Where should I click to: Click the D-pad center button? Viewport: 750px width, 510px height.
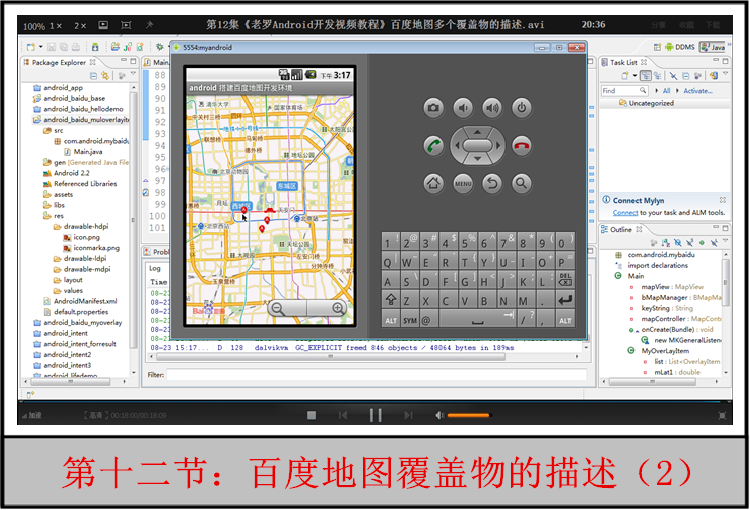[477, 145]
